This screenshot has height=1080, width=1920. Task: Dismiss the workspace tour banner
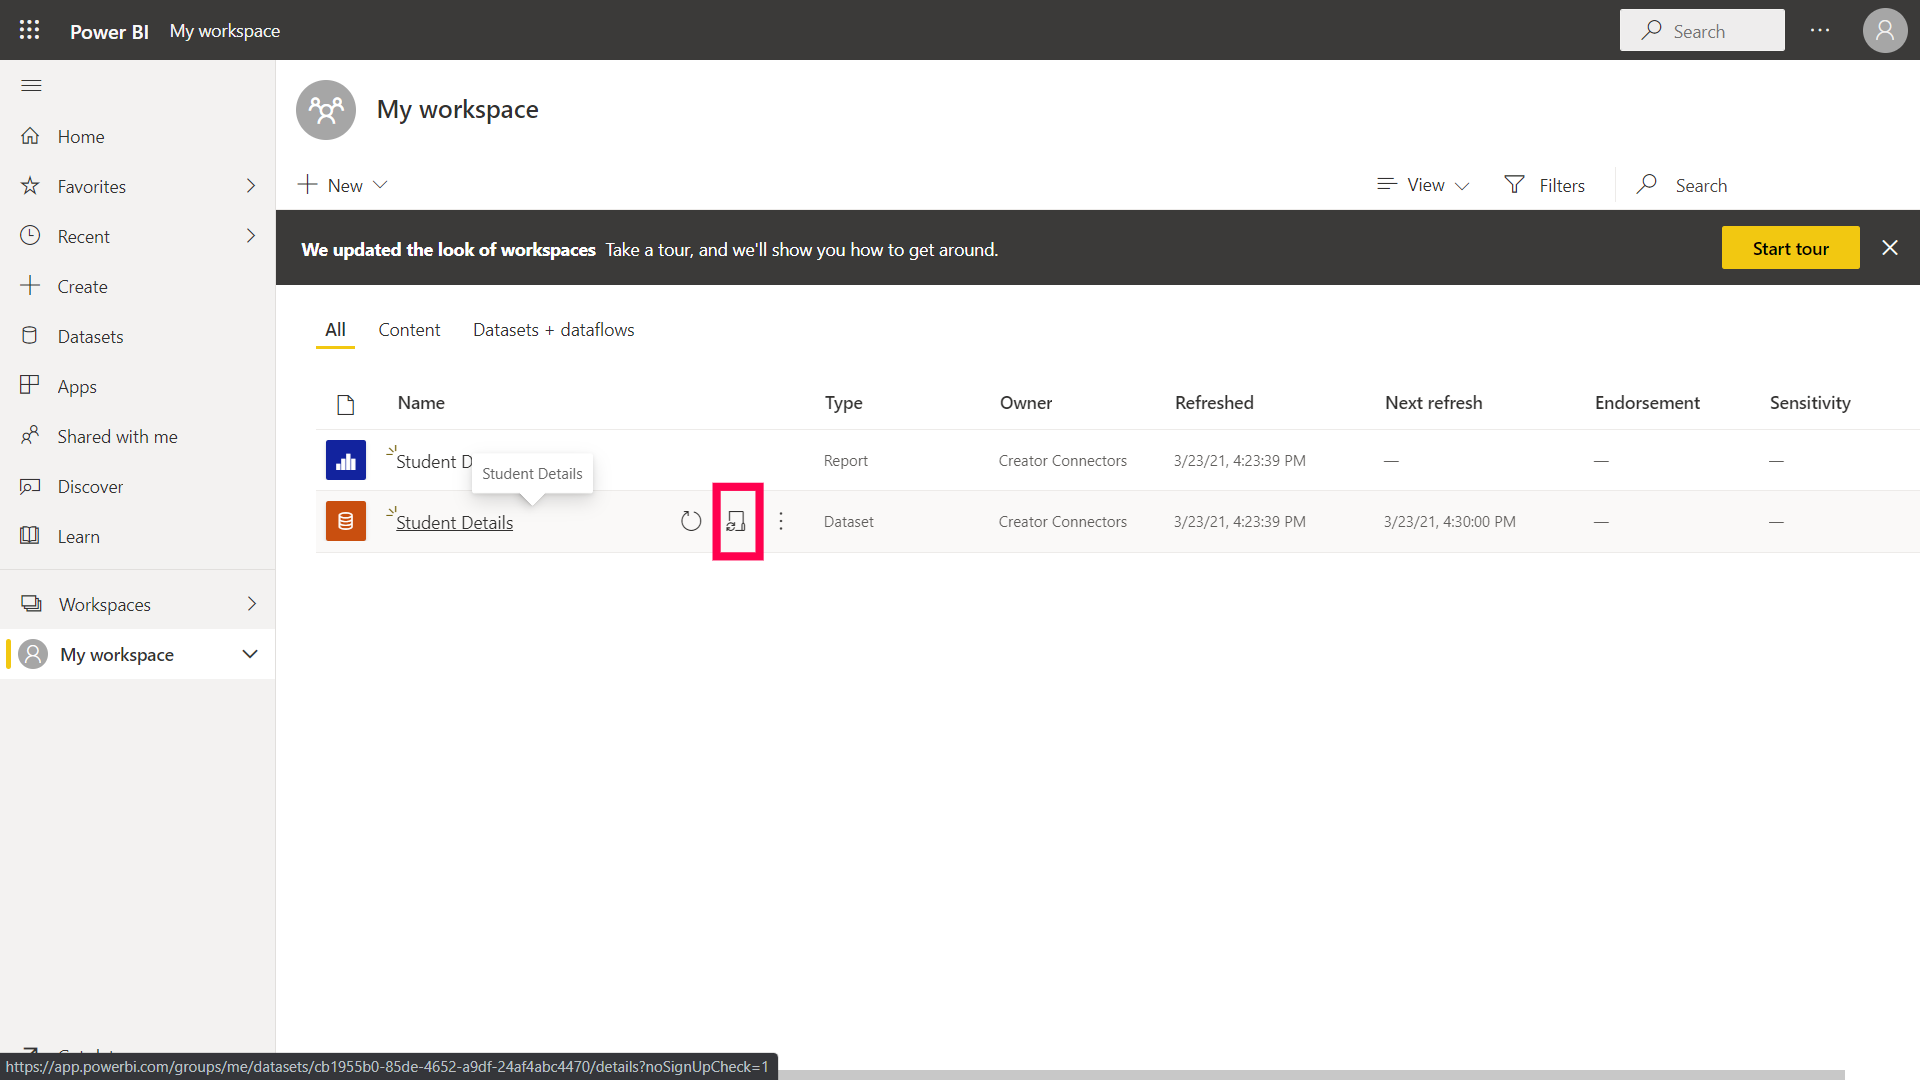click(x=1890, y=248)
